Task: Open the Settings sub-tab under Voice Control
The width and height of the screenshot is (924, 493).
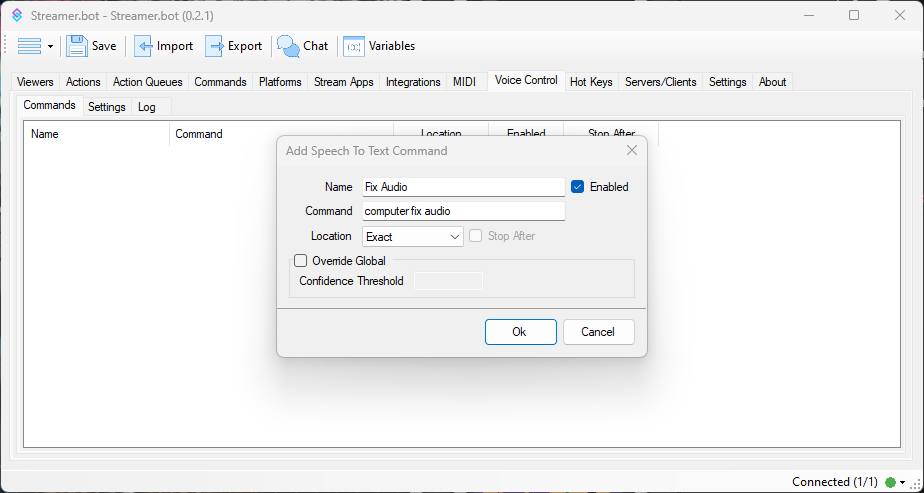Action: (x=106, y=107)
